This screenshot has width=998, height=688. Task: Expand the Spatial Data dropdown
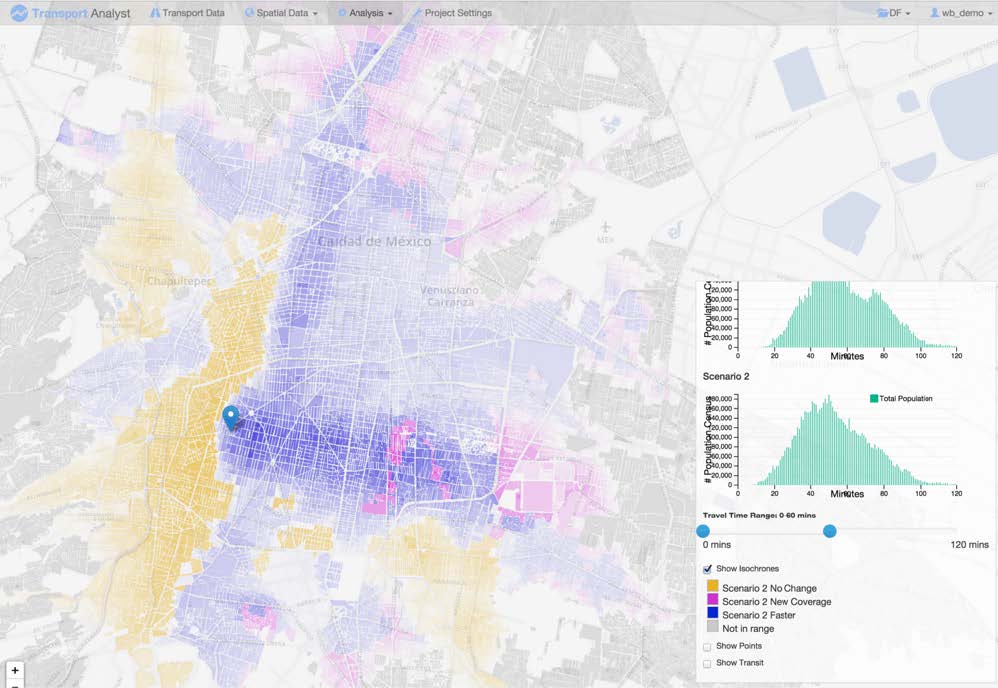pyautogui.click(x=281, y=13)
